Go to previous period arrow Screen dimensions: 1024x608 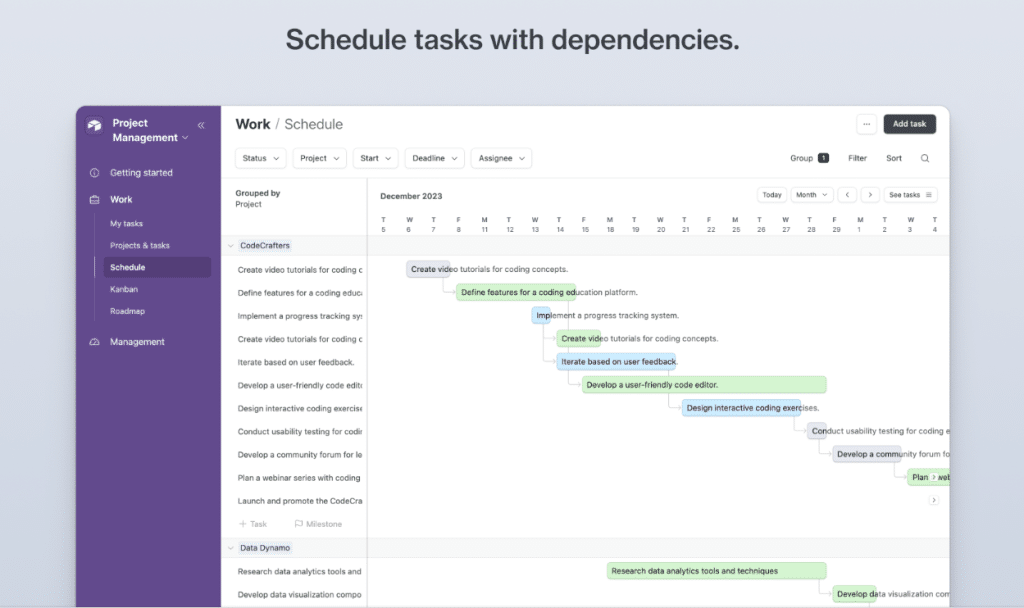click(847, 195)
